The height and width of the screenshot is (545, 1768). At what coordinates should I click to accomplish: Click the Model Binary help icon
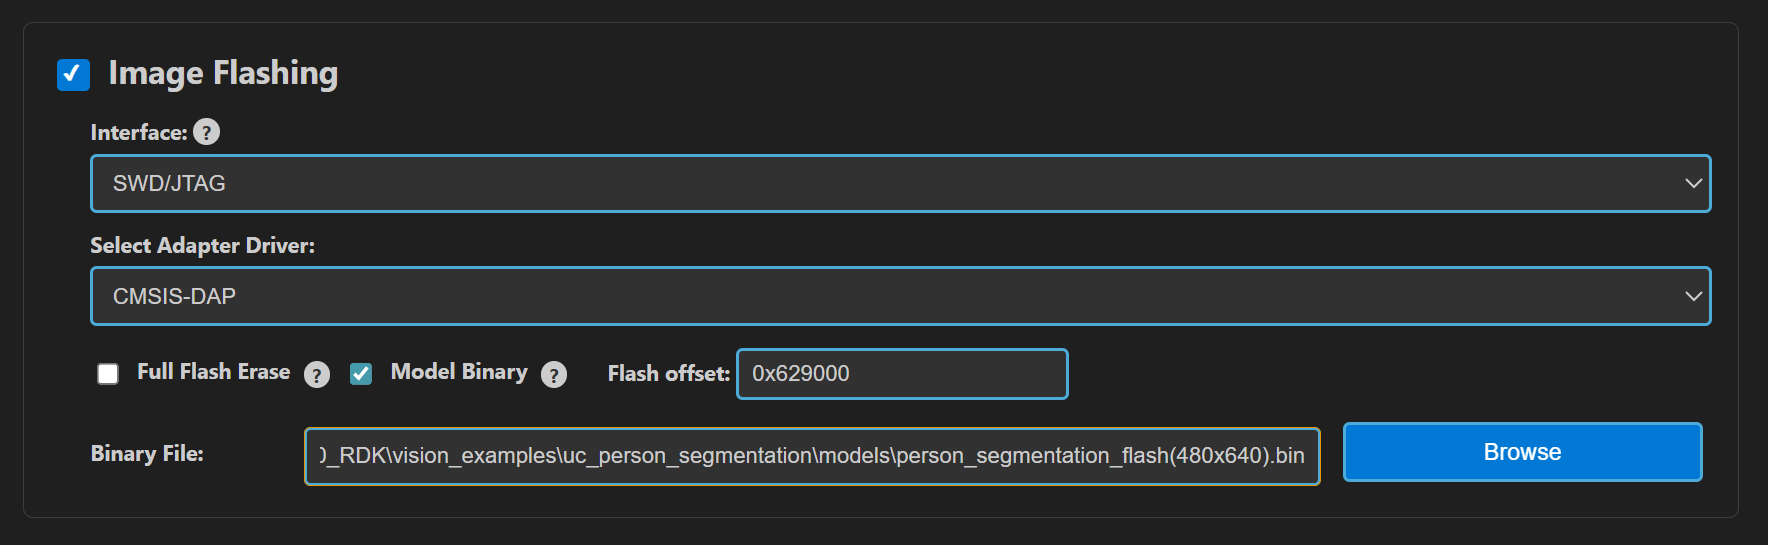tap(554, 374)
